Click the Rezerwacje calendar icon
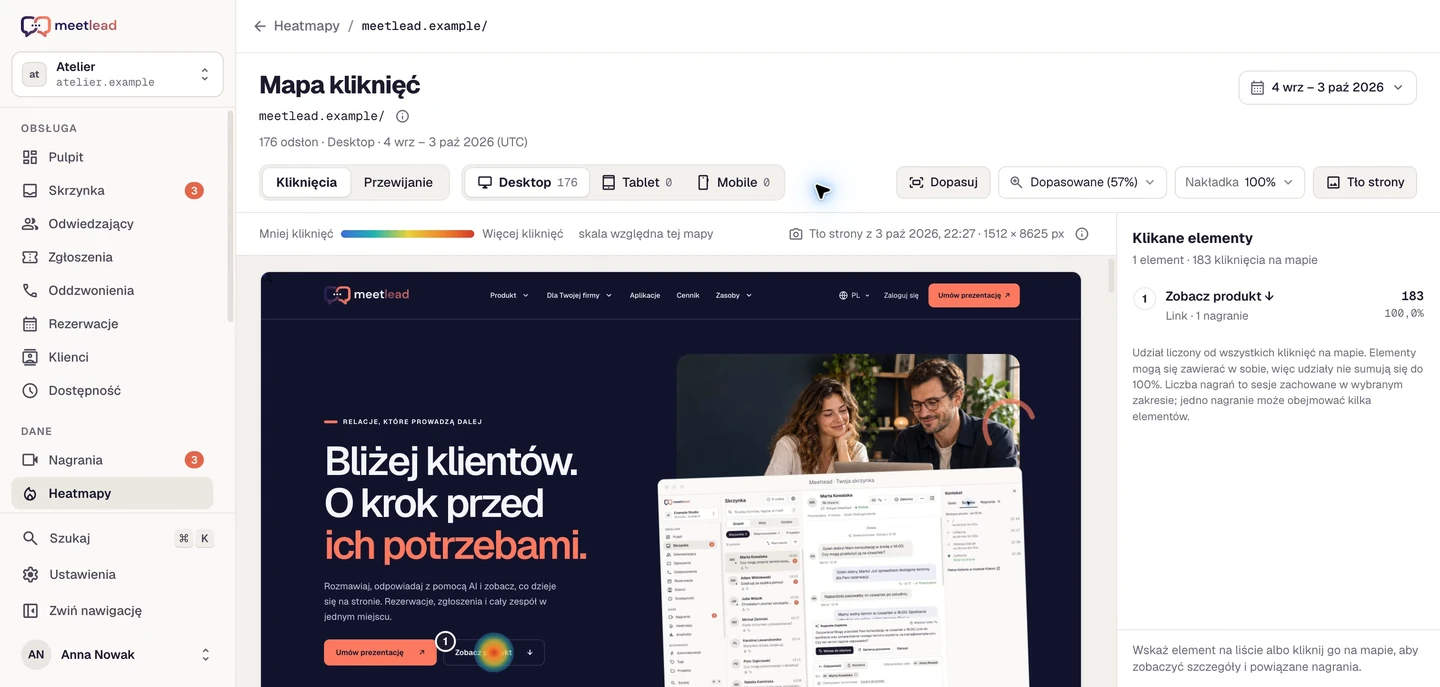Image resolution: width=1440 pixels, height=687 pixels. pos(30,324)
